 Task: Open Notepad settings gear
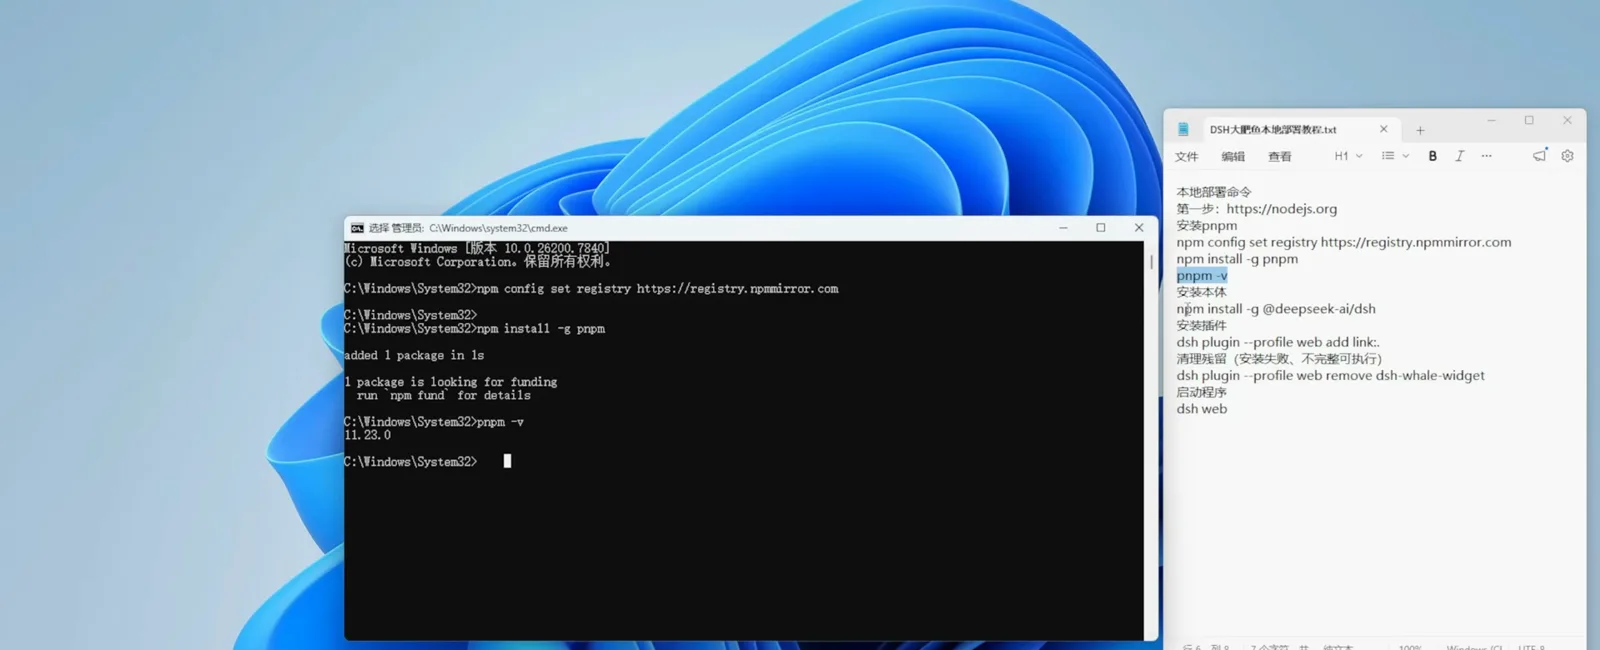(x=1567, y=156)
